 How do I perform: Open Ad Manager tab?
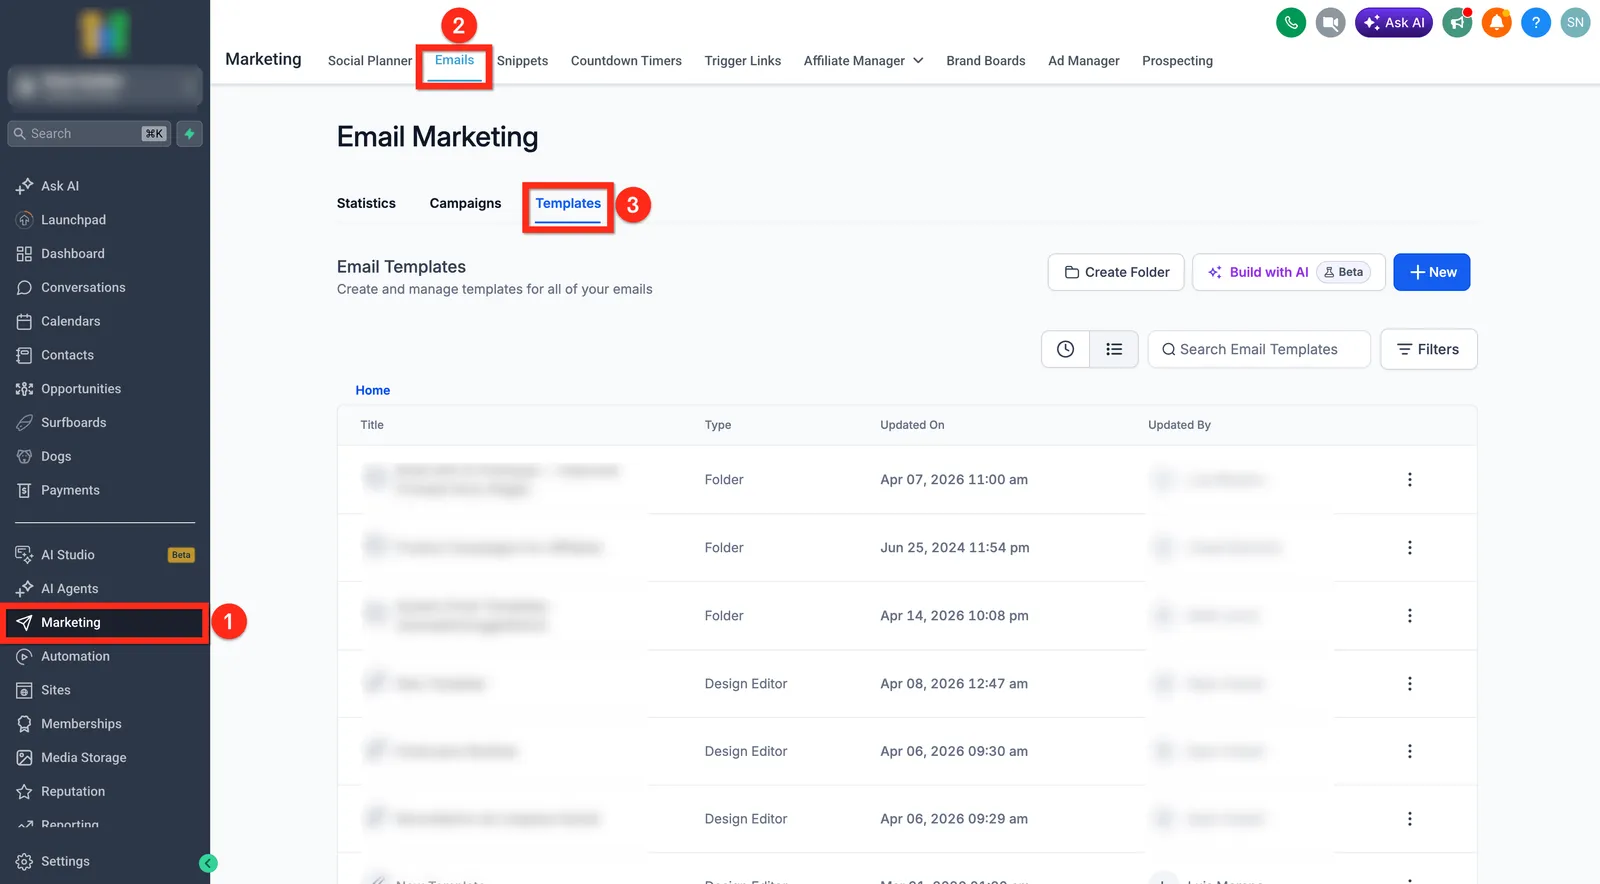tap(1084, 61)
